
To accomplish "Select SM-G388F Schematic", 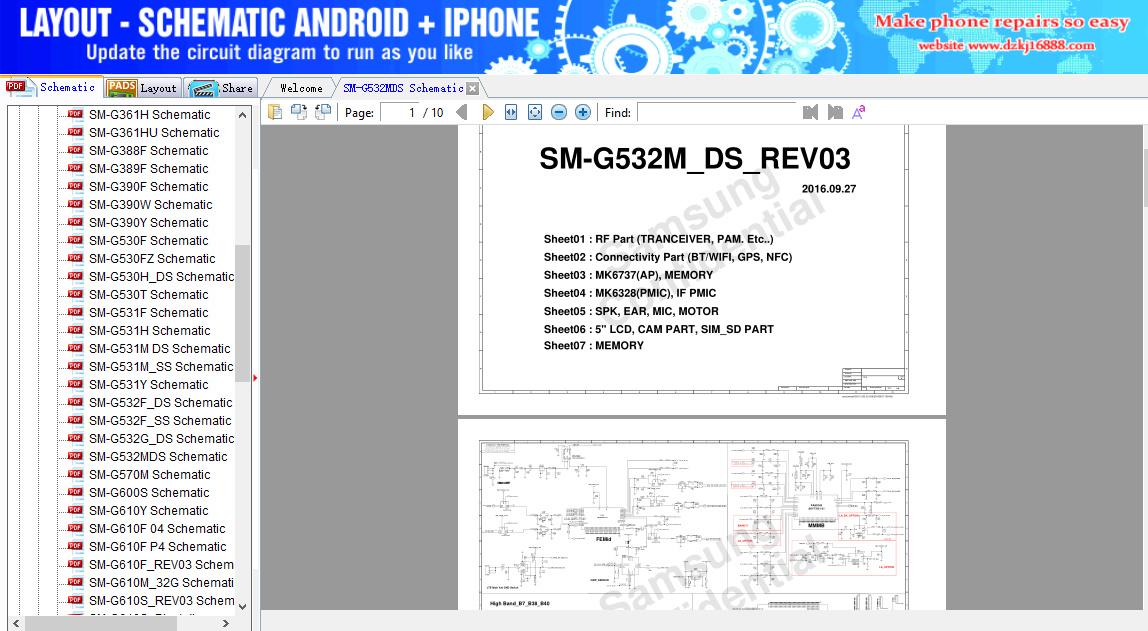I will click(149, 151).
